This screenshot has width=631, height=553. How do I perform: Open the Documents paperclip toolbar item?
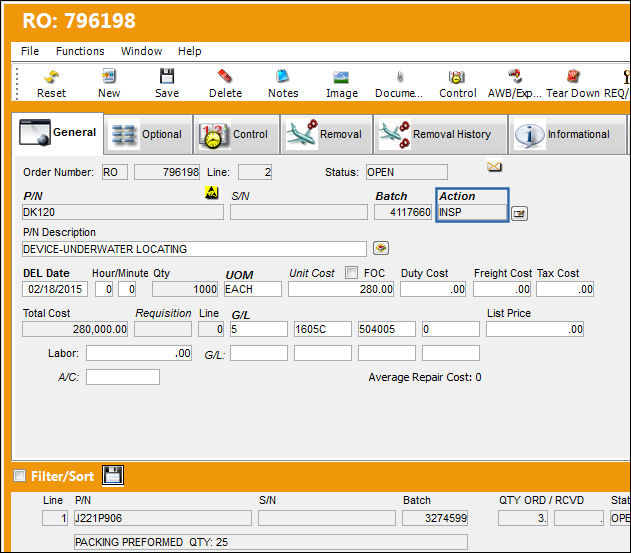click(x=399, y=84)
